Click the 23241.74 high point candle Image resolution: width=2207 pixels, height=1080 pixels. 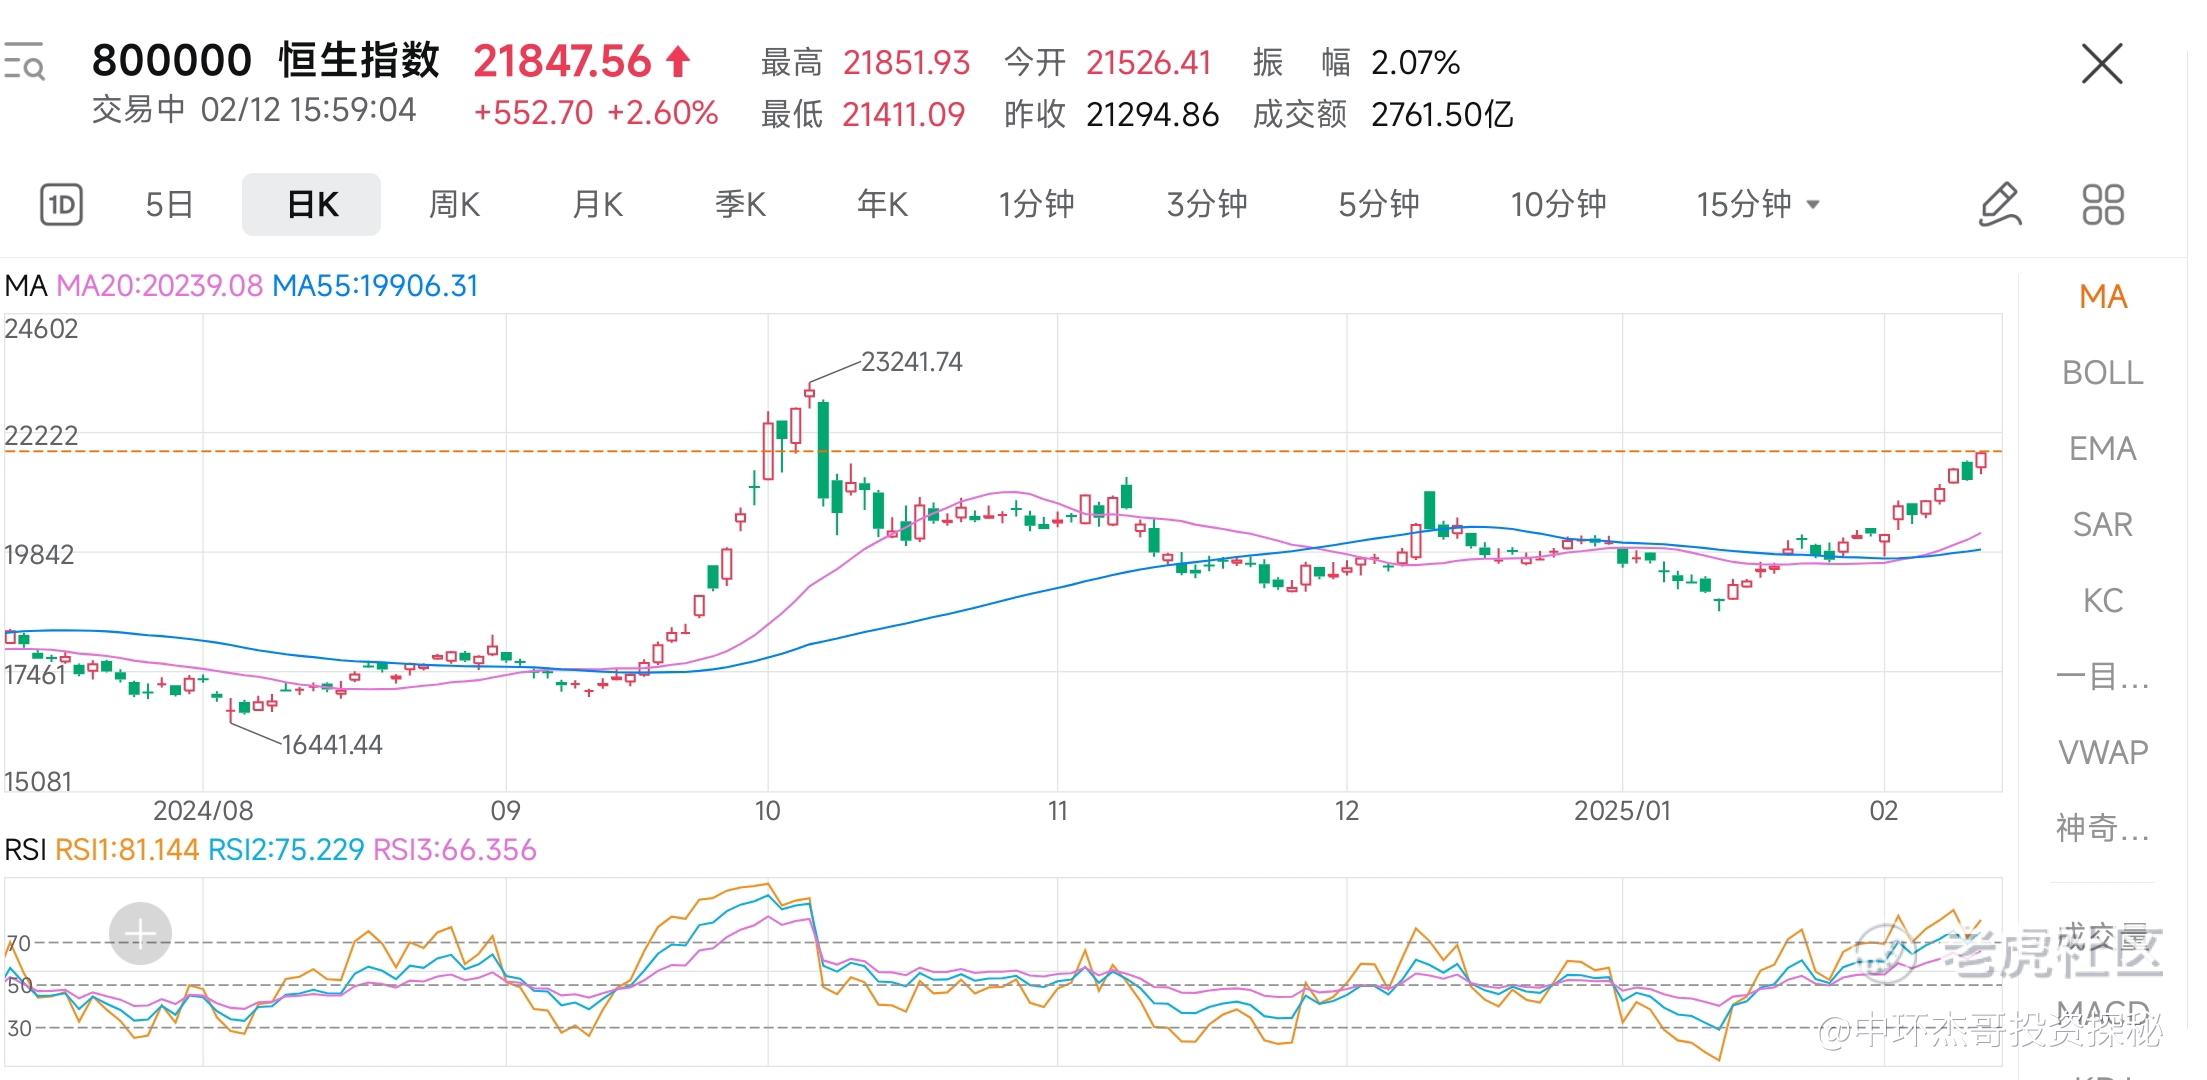pos(809,393)
